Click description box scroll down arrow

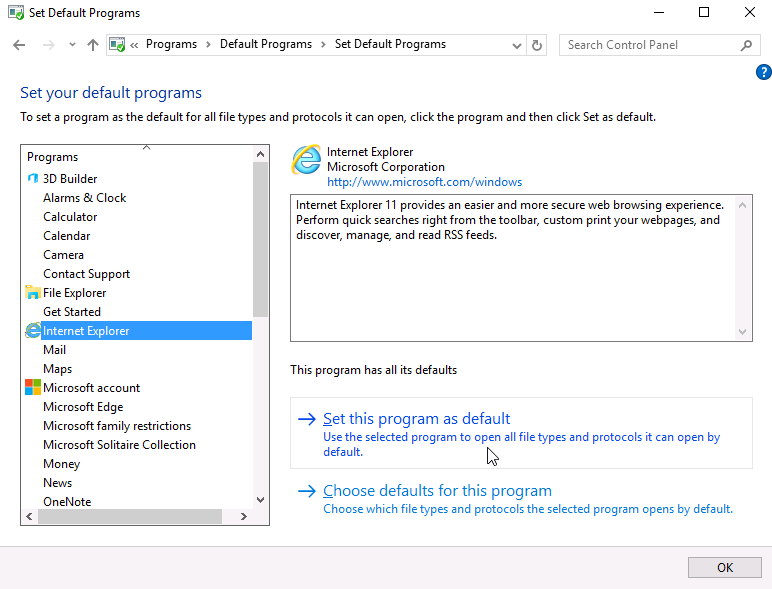742,332
